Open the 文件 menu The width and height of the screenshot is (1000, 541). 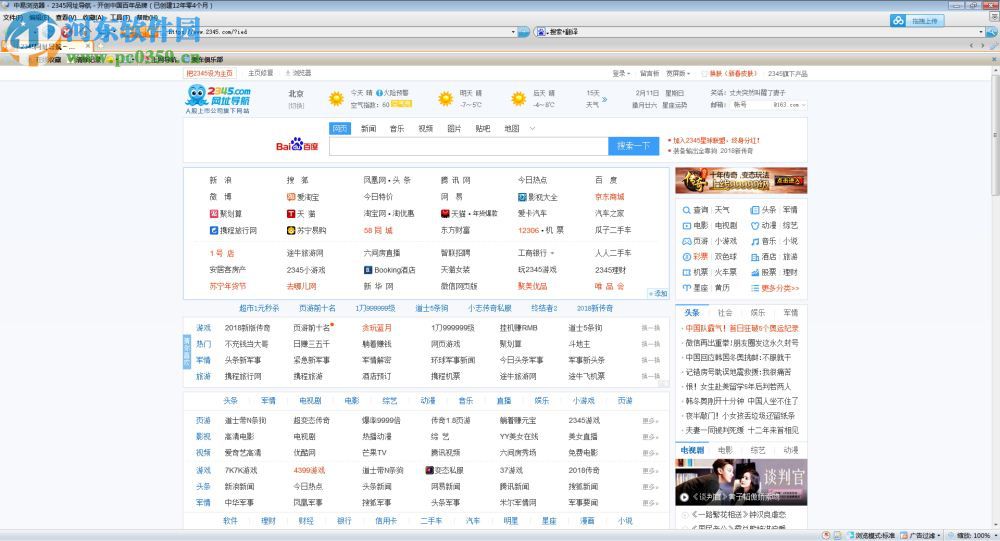point(13,17)
